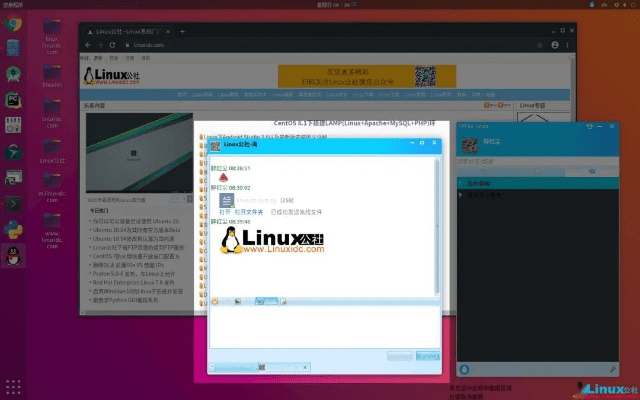Open the Chrome profile account icon
This screenshot has height=400, width=640.
pos(555,45)
